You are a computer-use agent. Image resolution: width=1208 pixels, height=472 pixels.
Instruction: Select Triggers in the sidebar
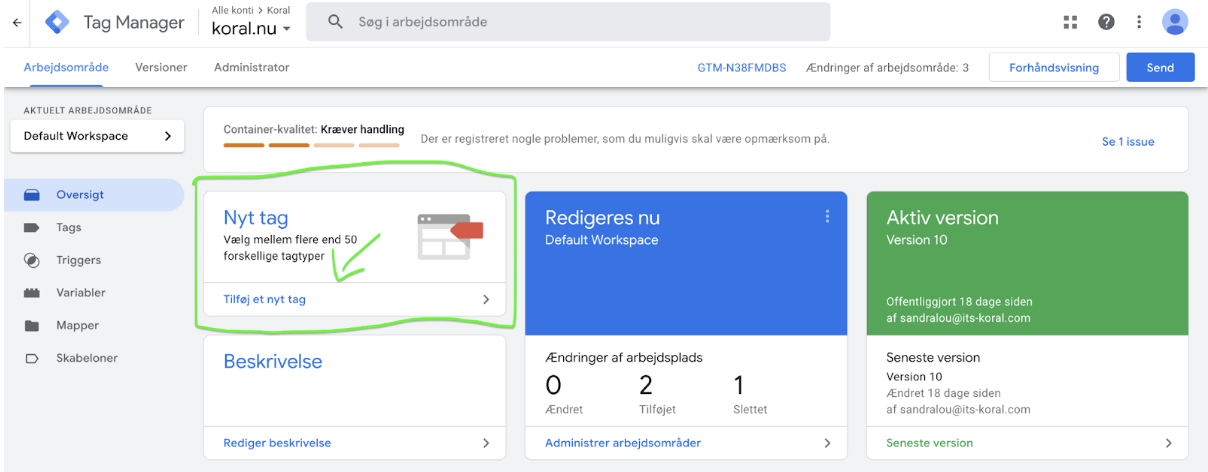78,260
